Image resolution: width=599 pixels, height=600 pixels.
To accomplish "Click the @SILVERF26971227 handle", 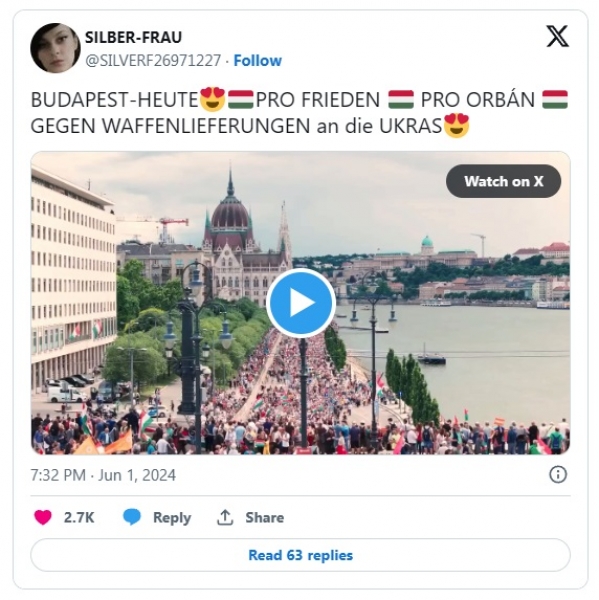I will [x=153, y=60].
